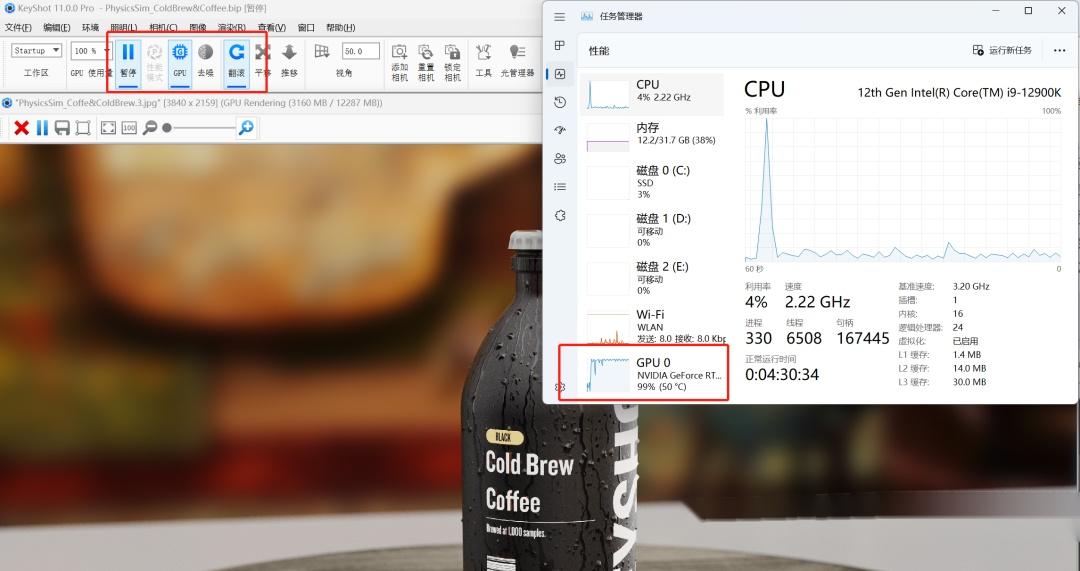The width and height of the screenshot is (1080, 571).
Task: Click the save render disk icon
Action: click(62, 127)
